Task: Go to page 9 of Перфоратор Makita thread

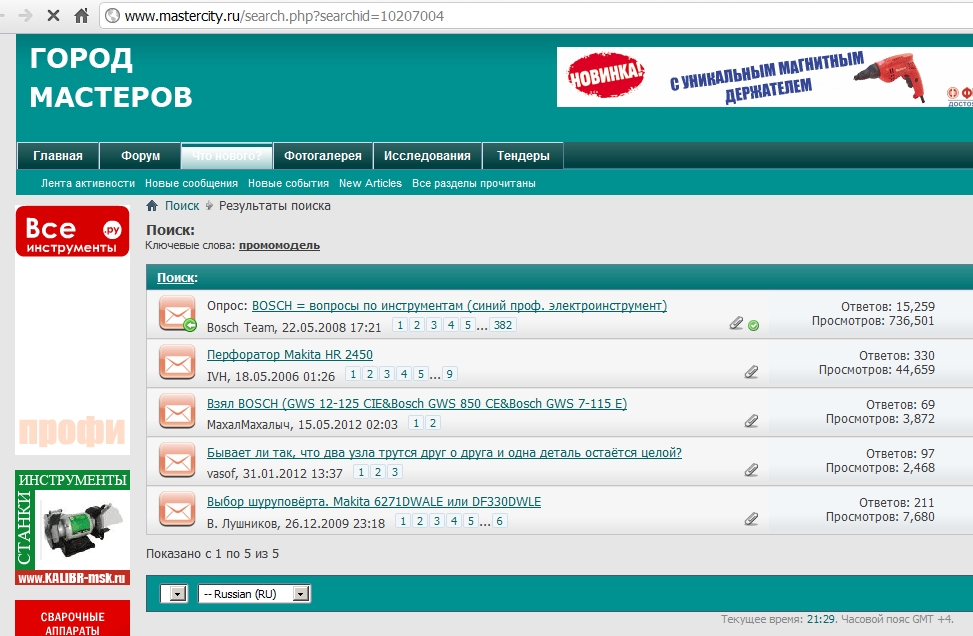Action: pyautogui.click(x=449, y=374)
